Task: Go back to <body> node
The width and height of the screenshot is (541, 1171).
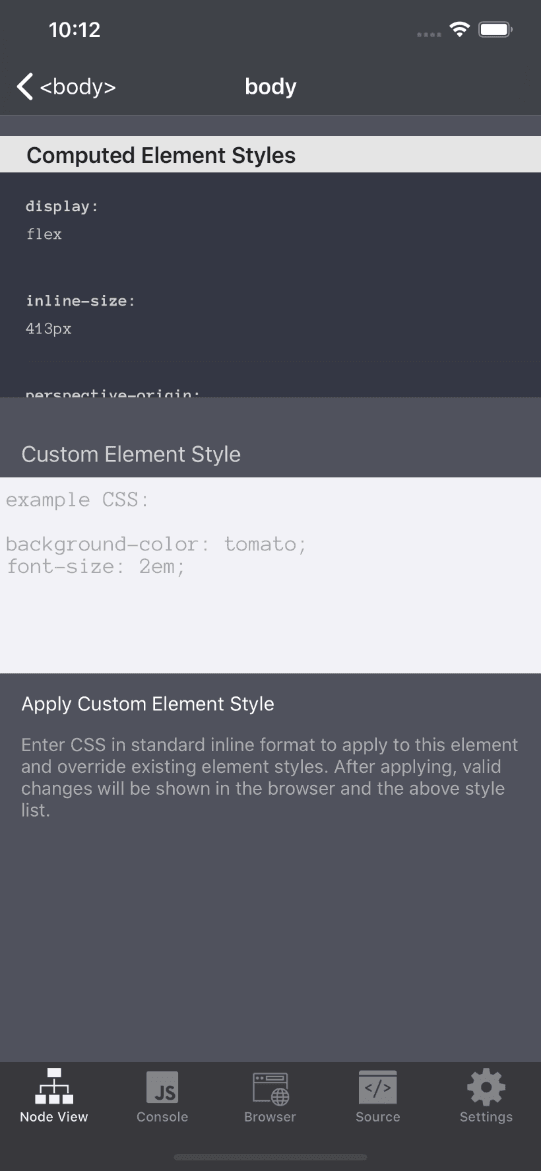Action: 78,87
